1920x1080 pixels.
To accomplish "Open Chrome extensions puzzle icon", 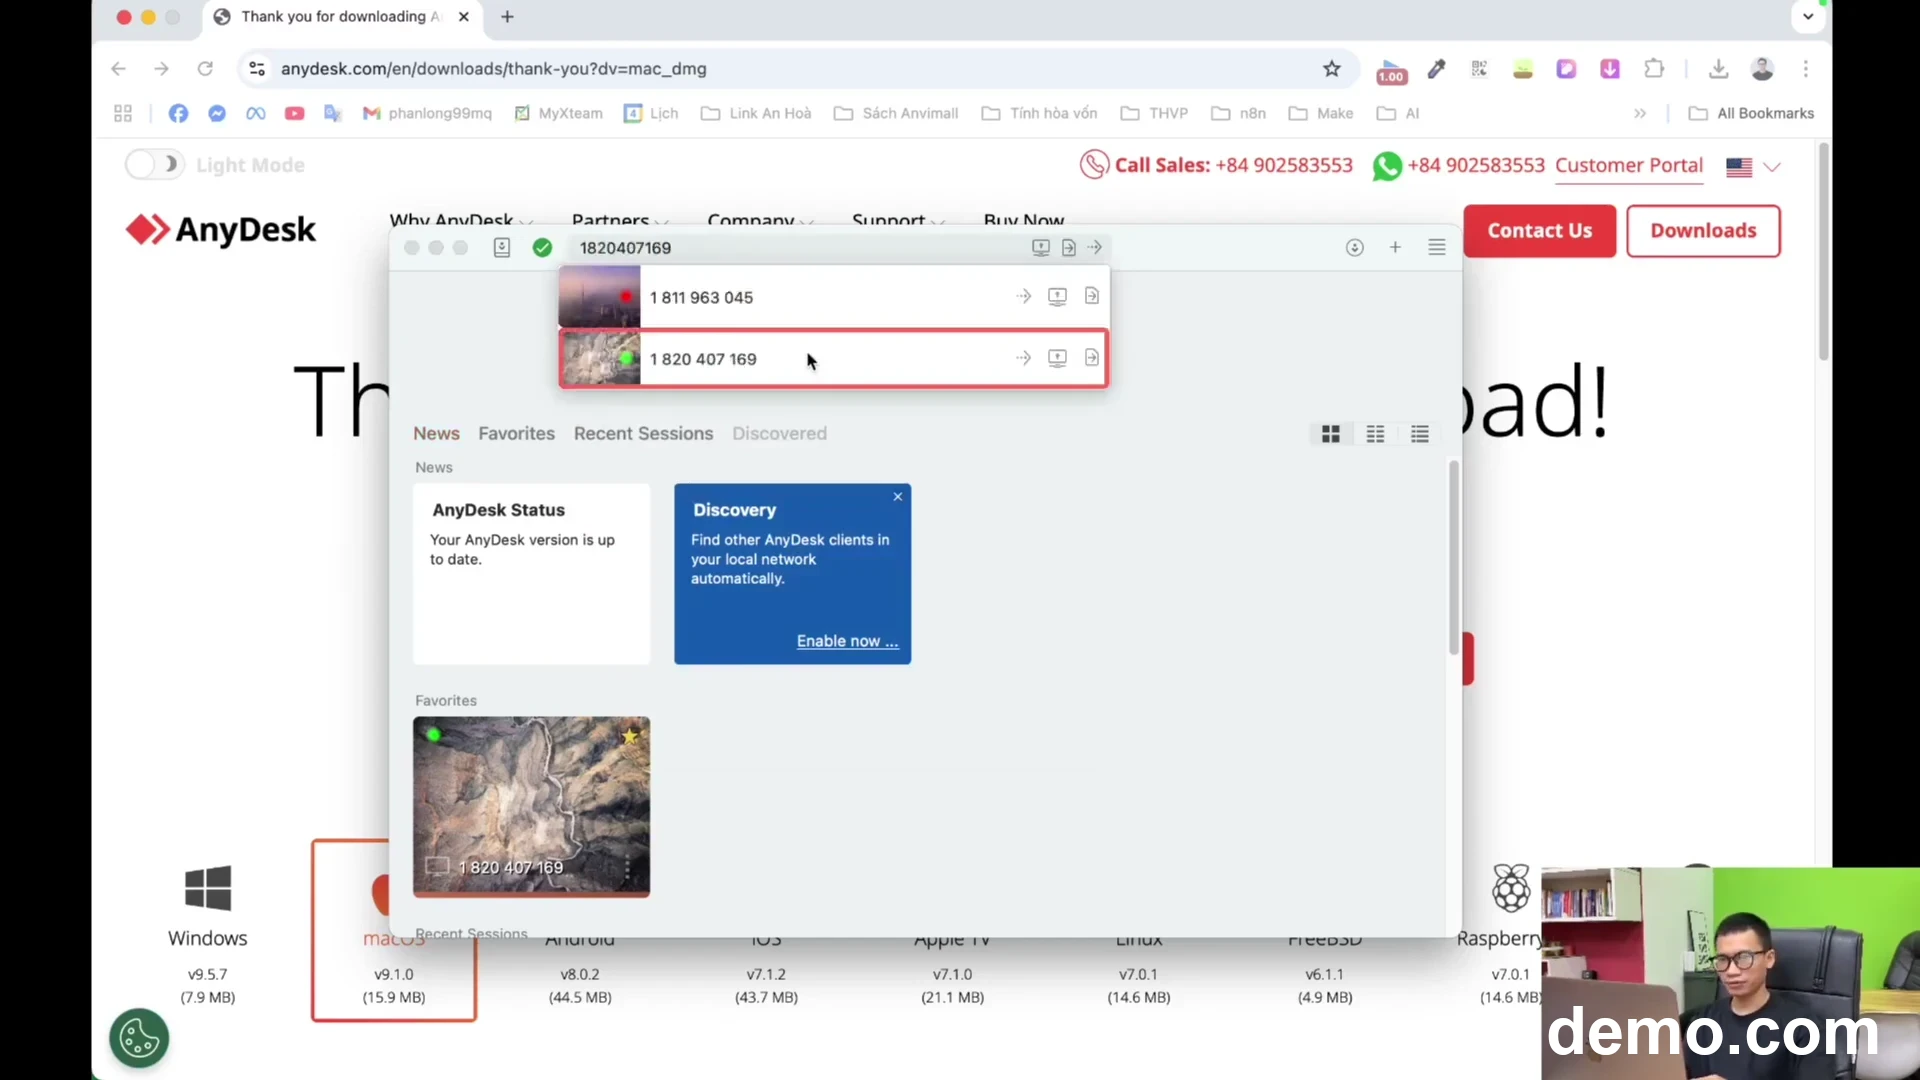I will coord(1654,69).
